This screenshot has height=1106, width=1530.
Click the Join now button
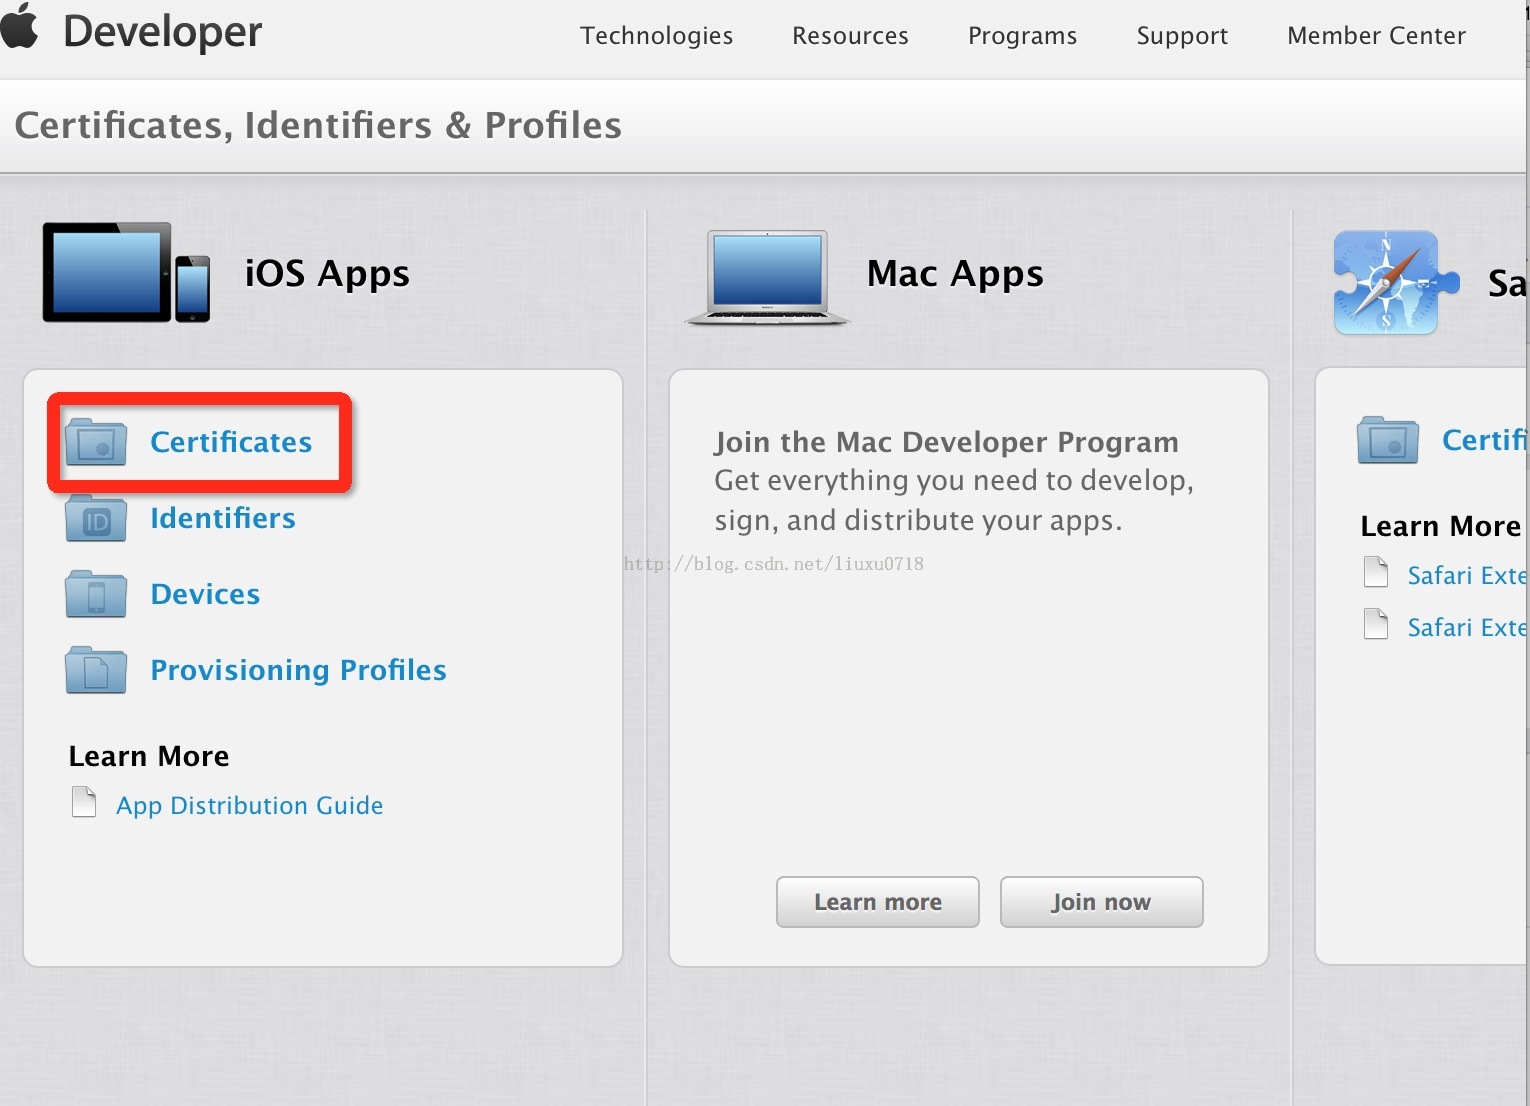[1101, 902]
